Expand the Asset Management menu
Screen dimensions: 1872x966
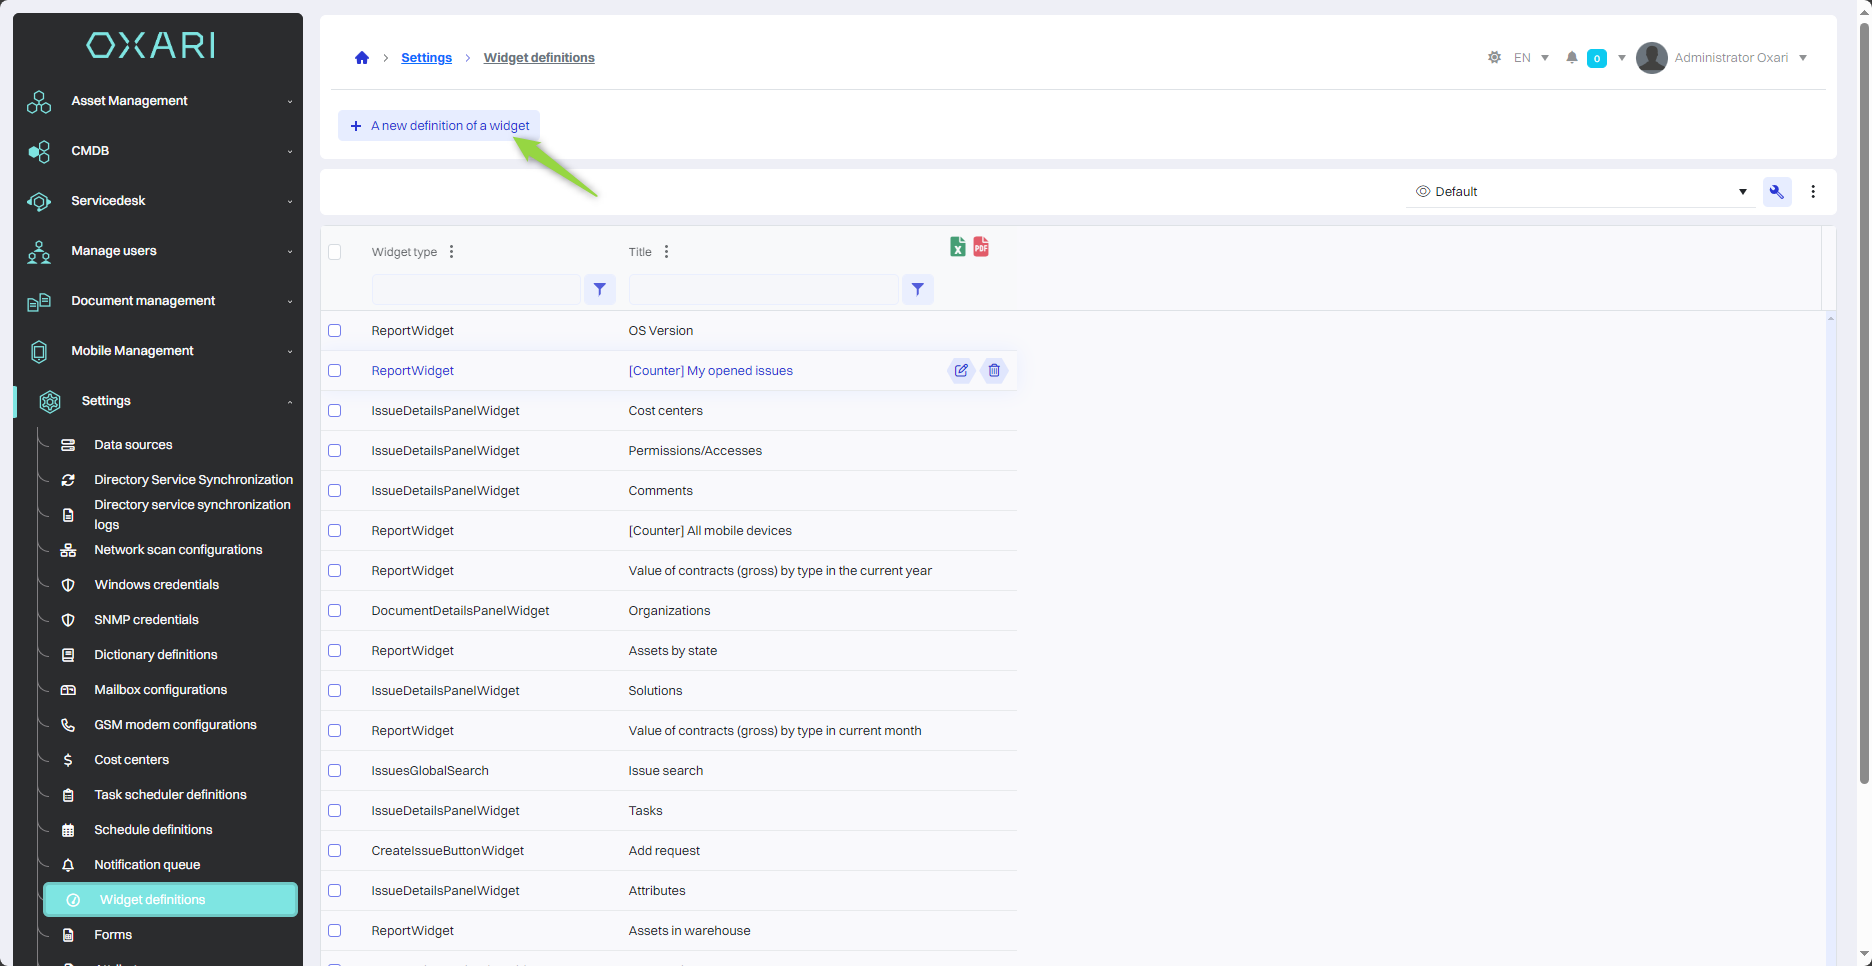tap(158, 101)
